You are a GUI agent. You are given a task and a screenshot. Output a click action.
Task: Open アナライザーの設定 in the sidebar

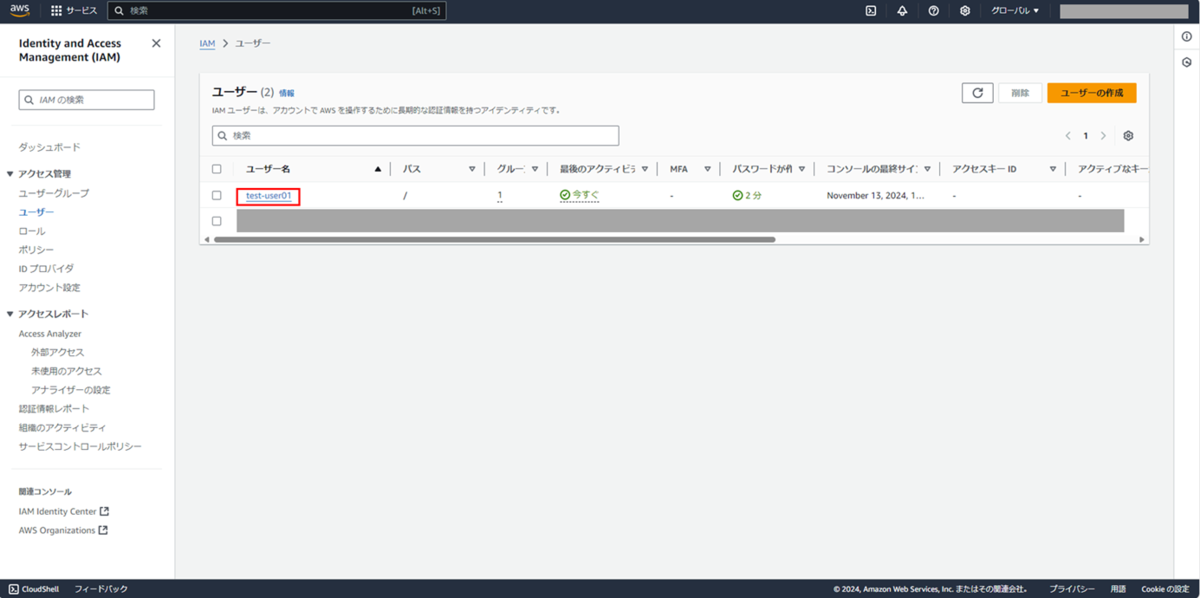click(71, 390)
